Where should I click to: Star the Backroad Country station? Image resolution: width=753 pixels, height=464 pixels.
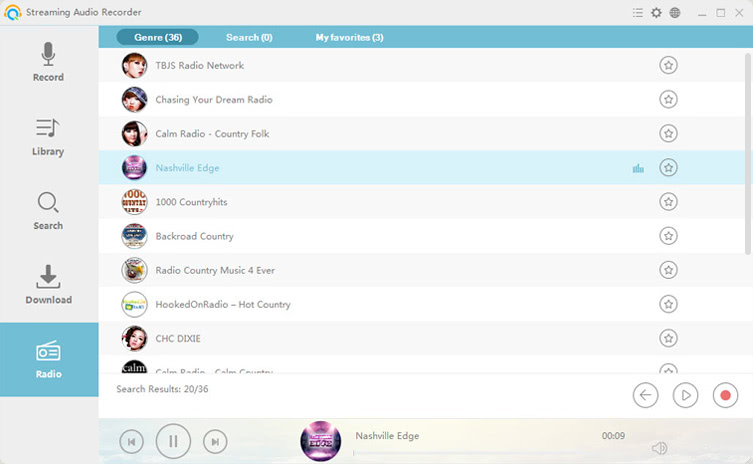coord(668,236)
